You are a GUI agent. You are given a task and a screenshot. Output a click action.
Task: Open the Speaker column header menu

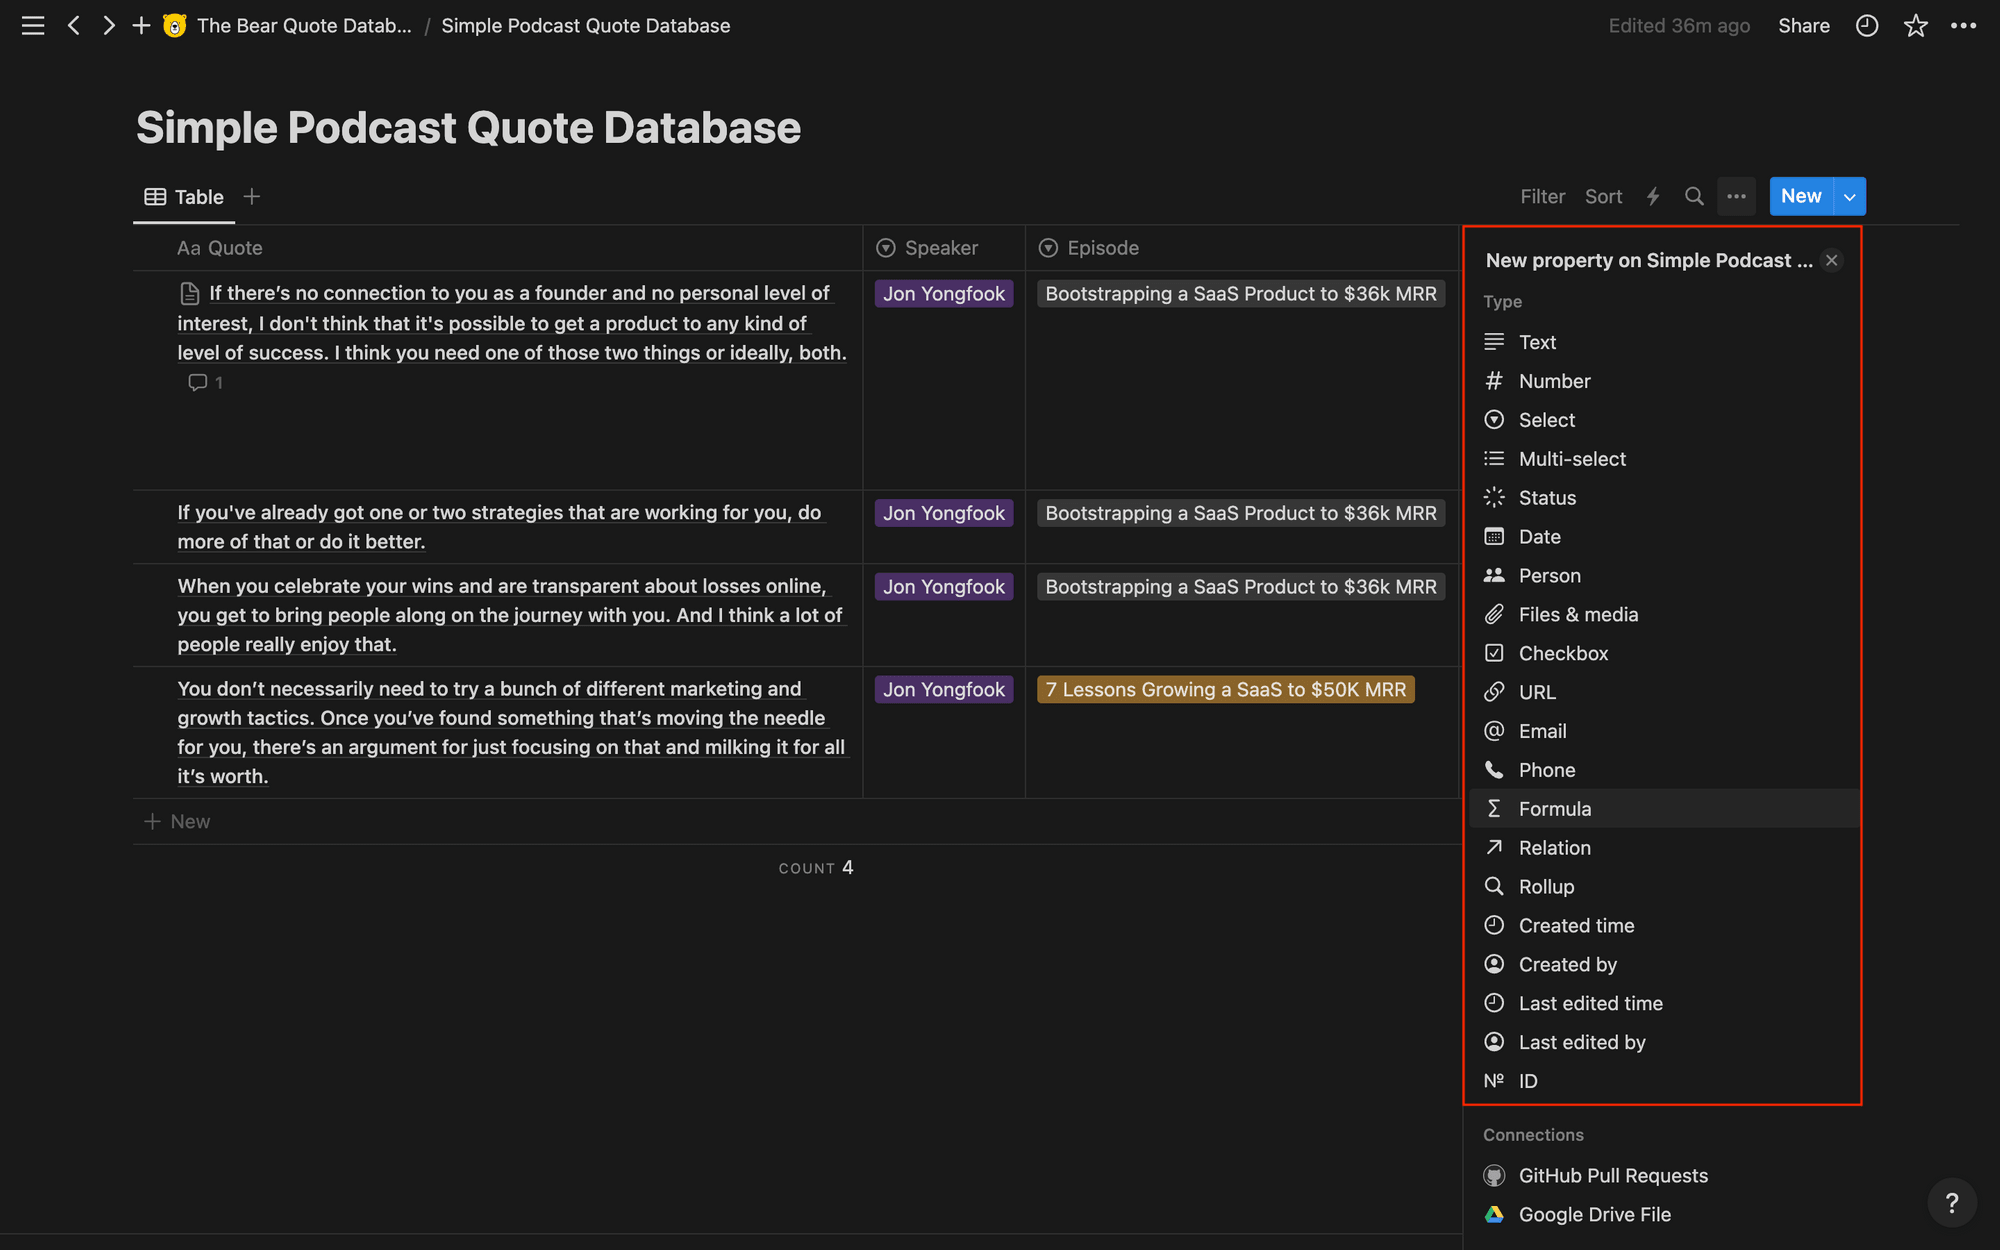tap(941, 247)
